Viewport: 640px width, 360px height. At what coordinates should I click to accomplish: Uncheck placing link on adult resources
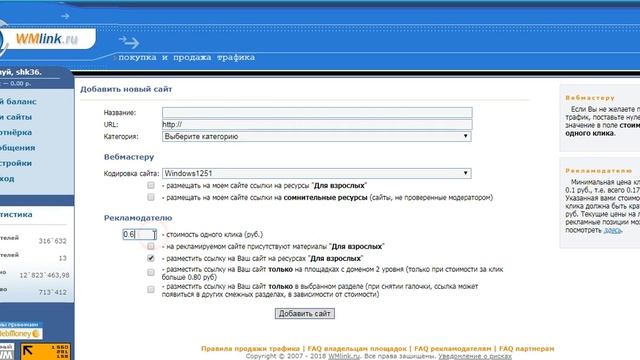[151, 258]
